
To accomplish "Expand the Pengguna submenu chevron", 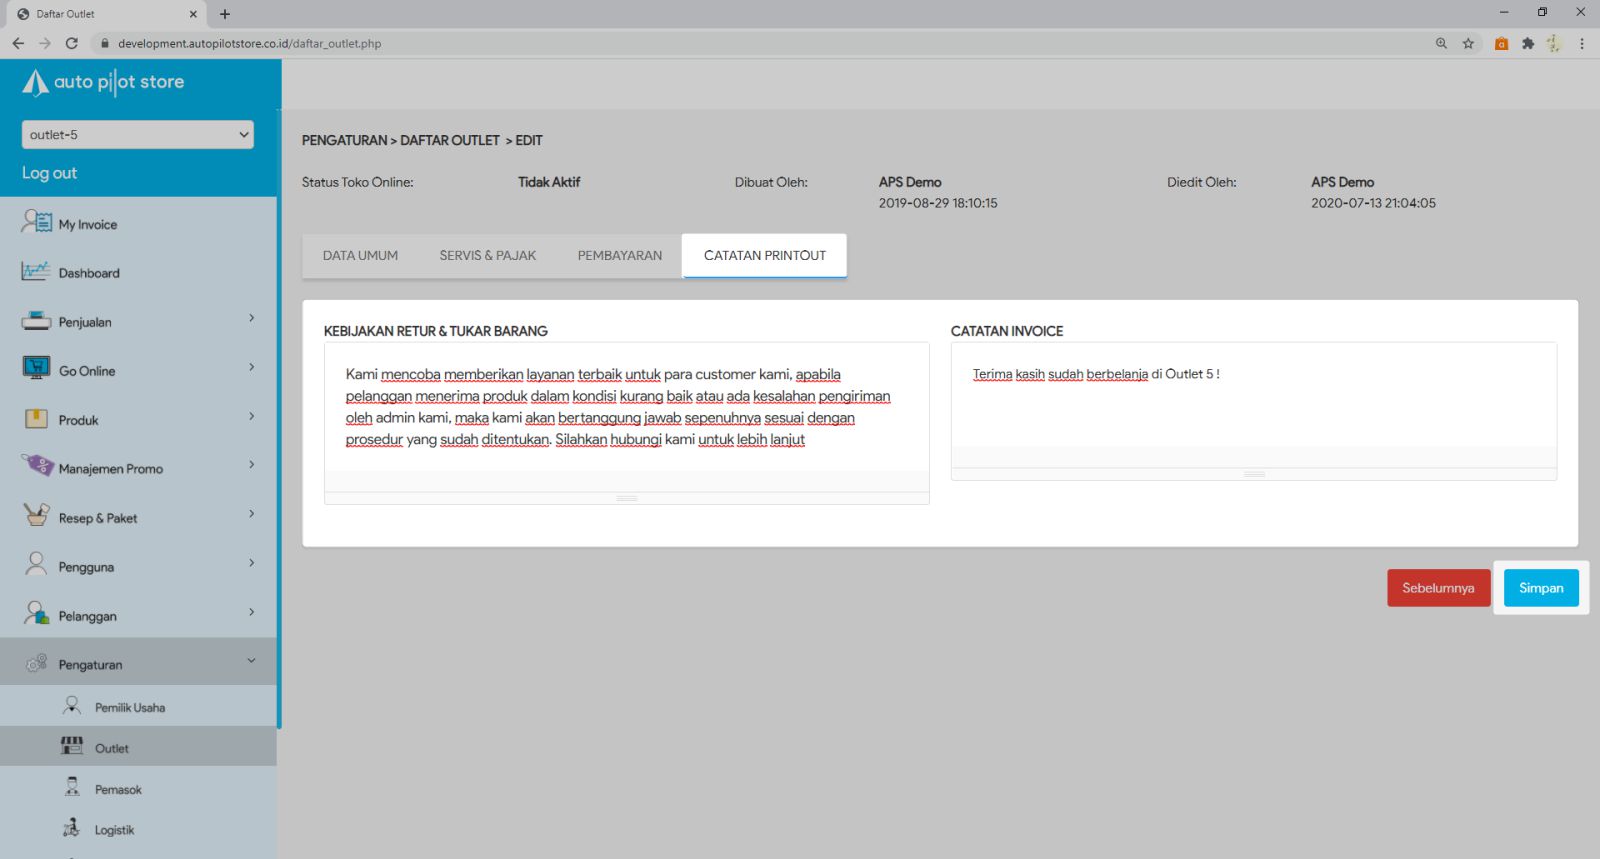I will point(251,564).
